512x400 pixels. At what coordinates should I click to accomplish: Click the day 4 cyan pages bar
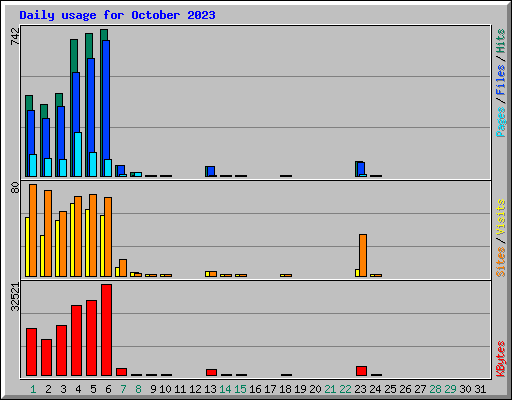coord(78,154)
